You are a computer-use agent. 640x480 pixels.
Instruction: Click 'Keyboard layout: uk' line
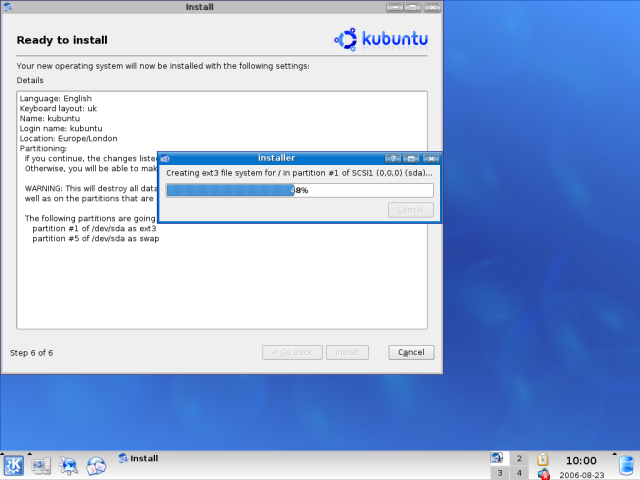click(58, 109)
